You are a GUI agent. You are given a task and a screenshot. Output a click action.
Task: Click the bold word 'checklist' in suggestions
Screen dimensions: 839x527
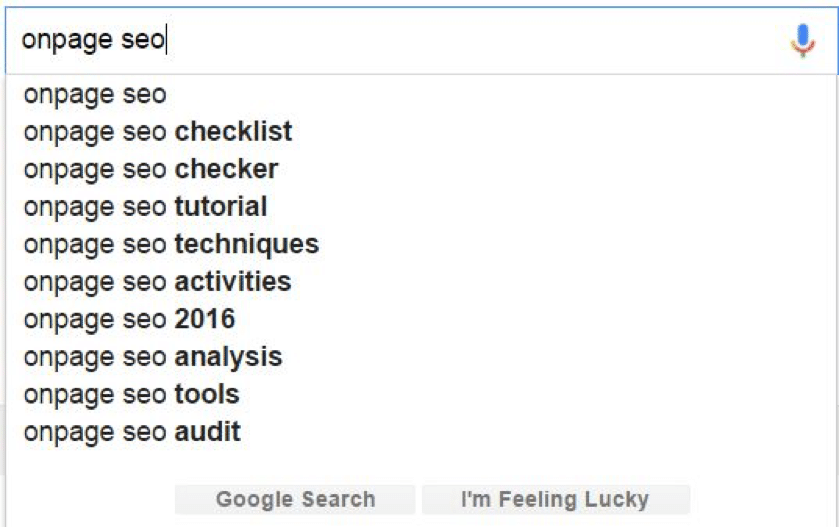tap(233, 132)
